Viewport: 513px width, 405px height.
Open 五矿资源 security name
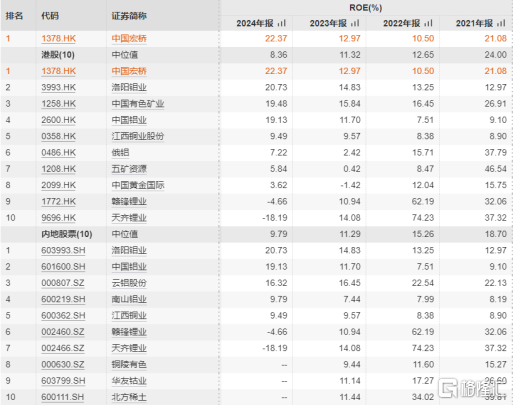click(129, 169)
